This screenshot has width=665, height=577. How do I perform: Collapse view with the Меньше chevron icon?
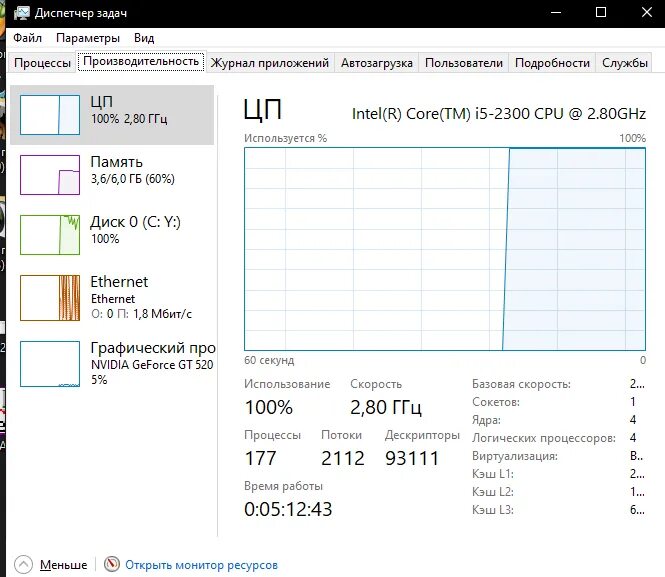23,565
